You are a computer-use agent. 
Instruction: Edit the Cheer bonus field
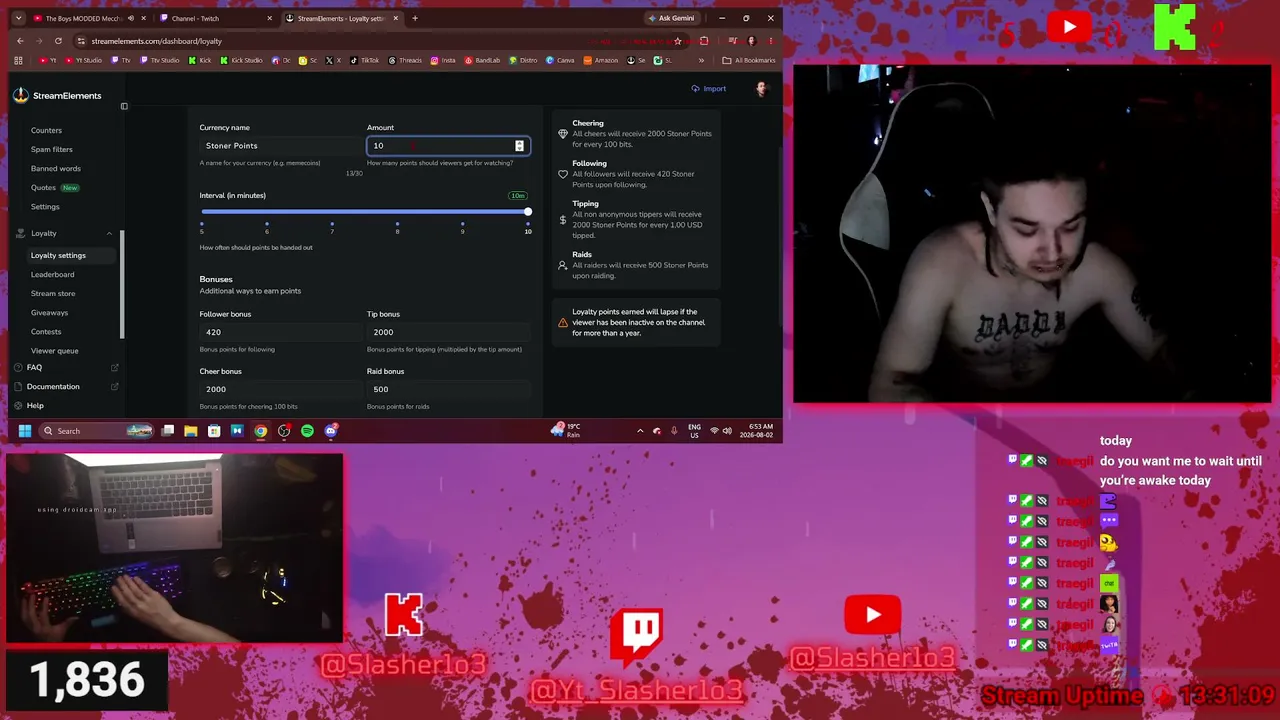pos(280,389)
